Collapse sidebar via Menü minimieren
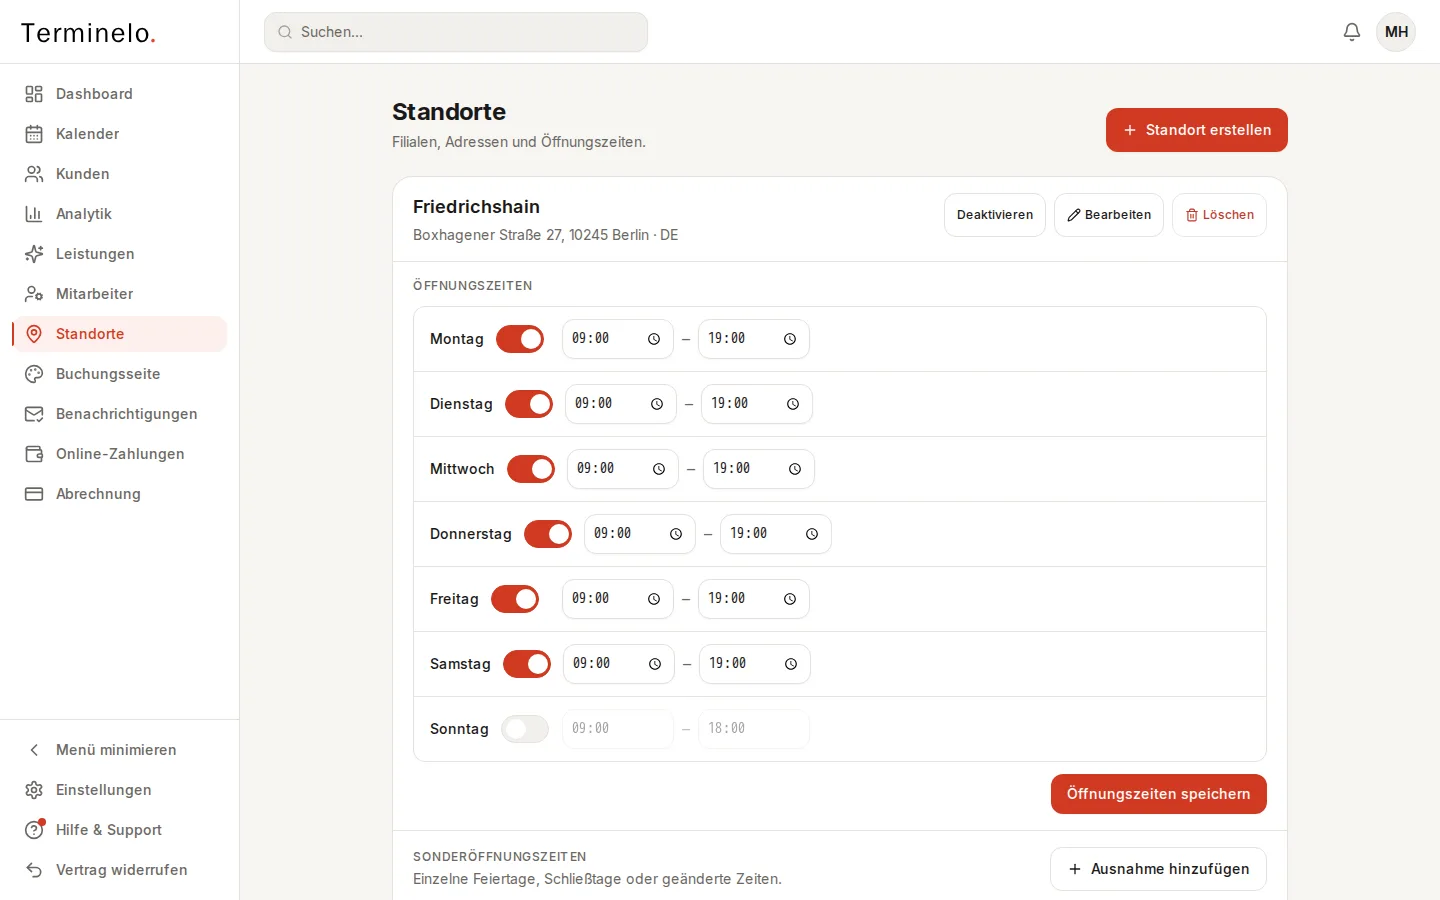 click(120, 750)
